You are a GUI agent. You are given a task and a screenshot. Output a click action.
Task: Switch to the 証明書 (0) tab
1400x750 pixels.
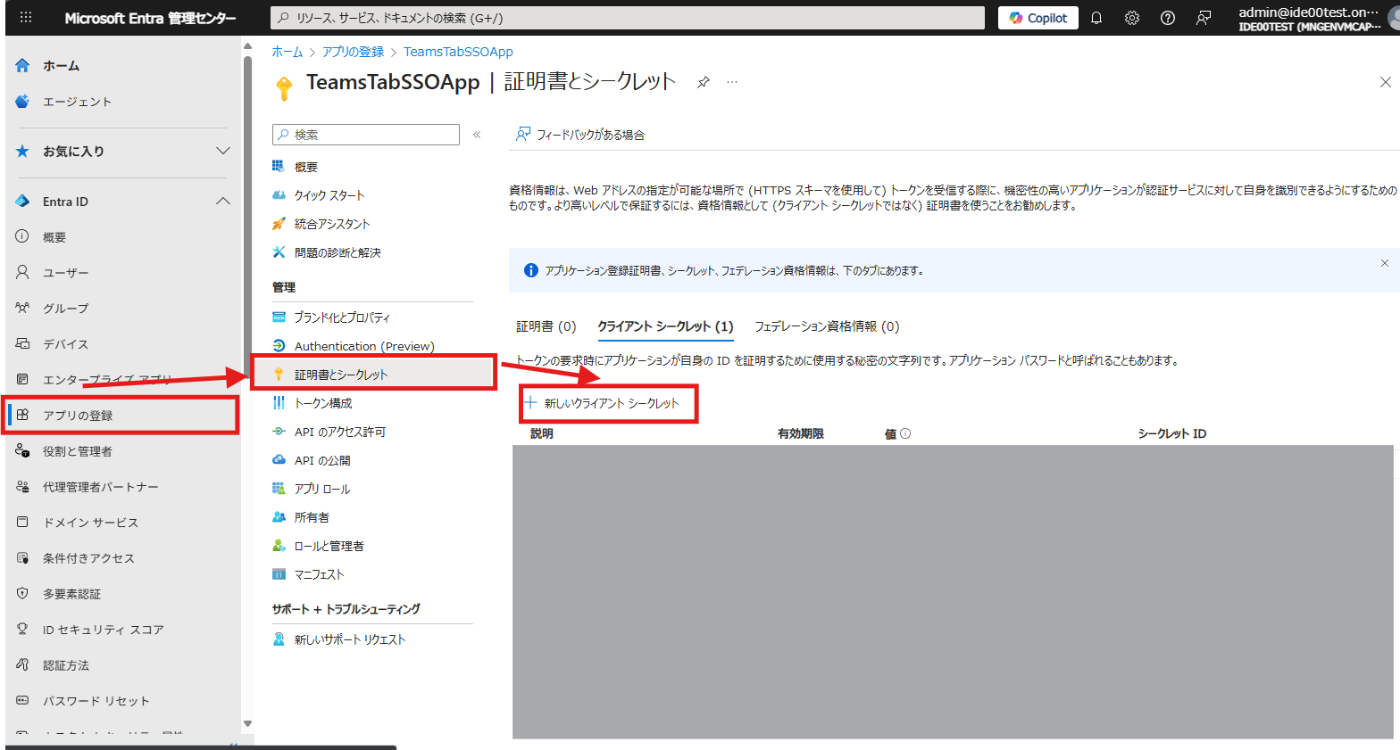coord(546,327)
